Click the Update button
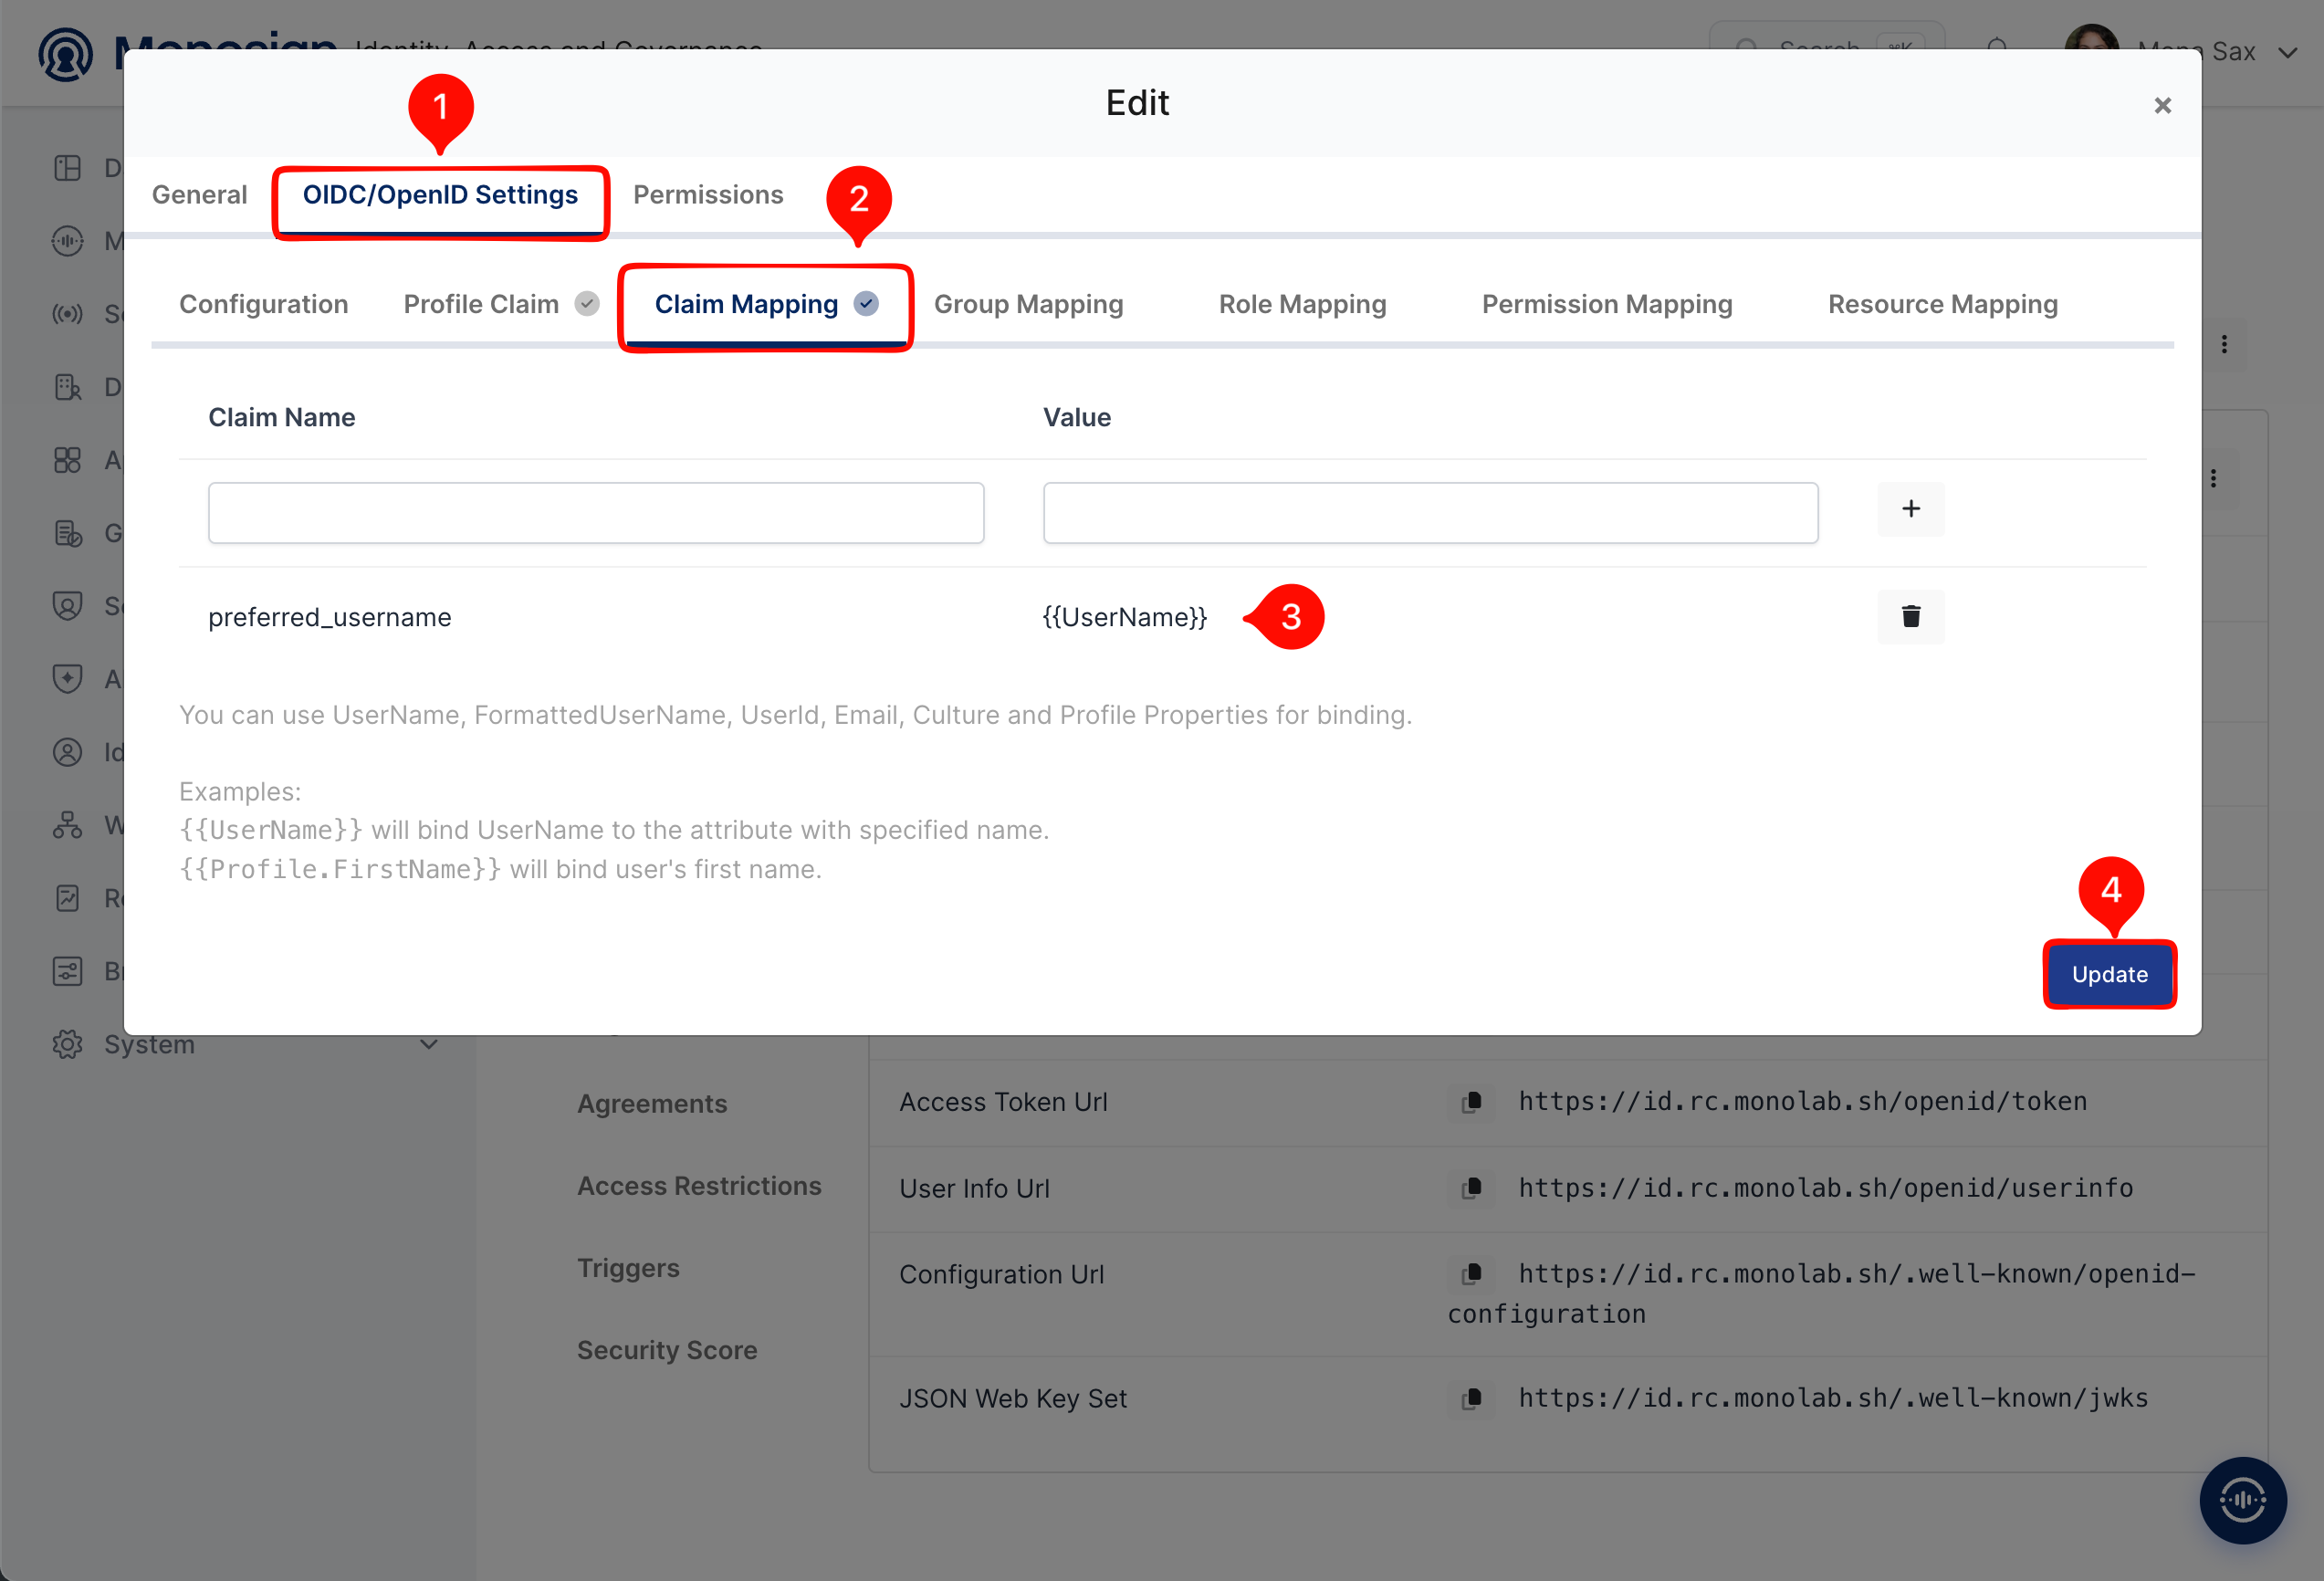This screenshot has height=1581, width=2324. (x=2109, y=974)
